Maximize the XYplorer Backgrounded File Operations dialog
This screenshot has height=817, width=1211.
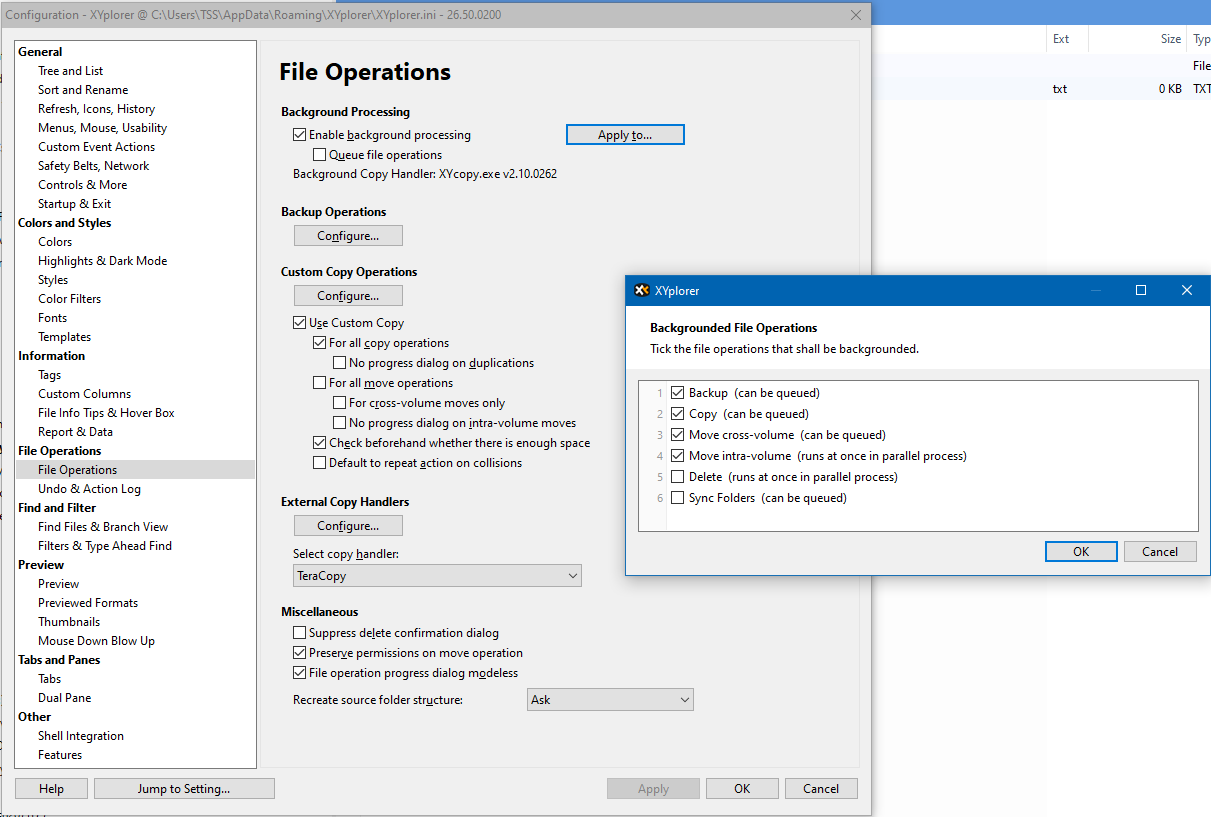pyautogui.click(x=1141, y=291)
